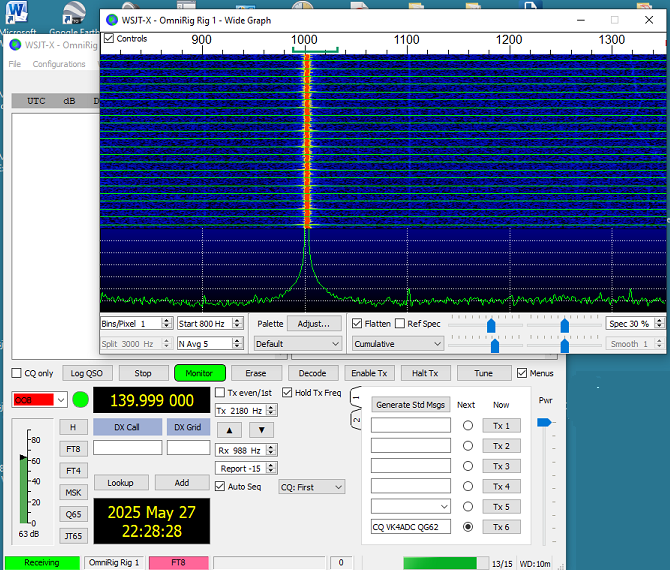
Task: Enable CQ only checkbox
Action: tap(16, 373)
